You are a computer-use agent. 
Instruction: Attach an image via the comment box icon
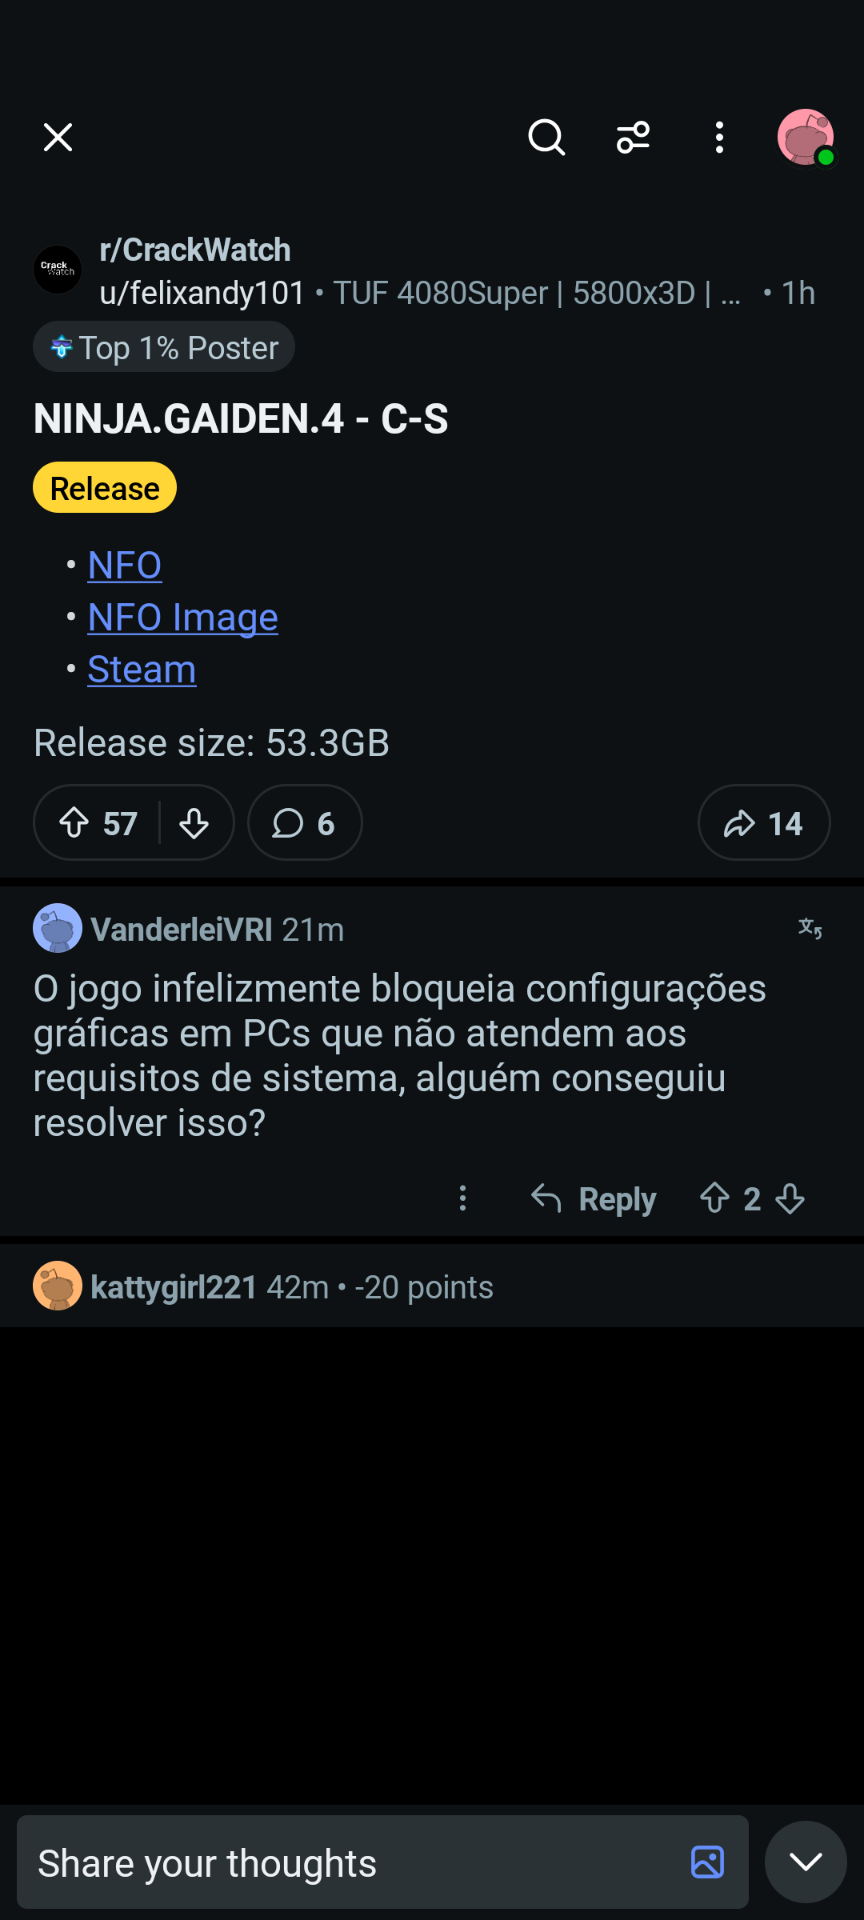707,1862
